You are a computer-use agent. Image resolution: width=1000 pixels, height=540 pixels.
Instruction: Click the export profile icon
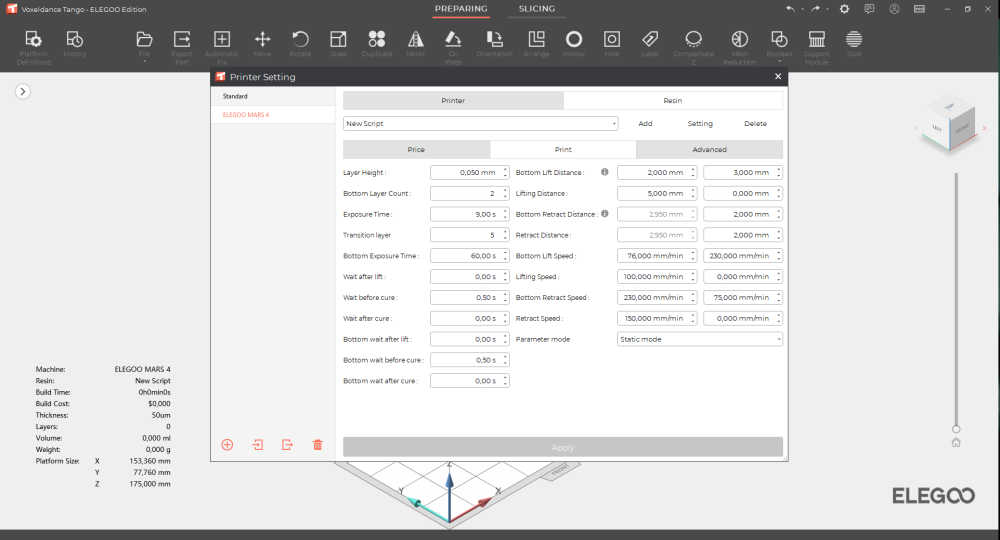[x=288, y=445]
